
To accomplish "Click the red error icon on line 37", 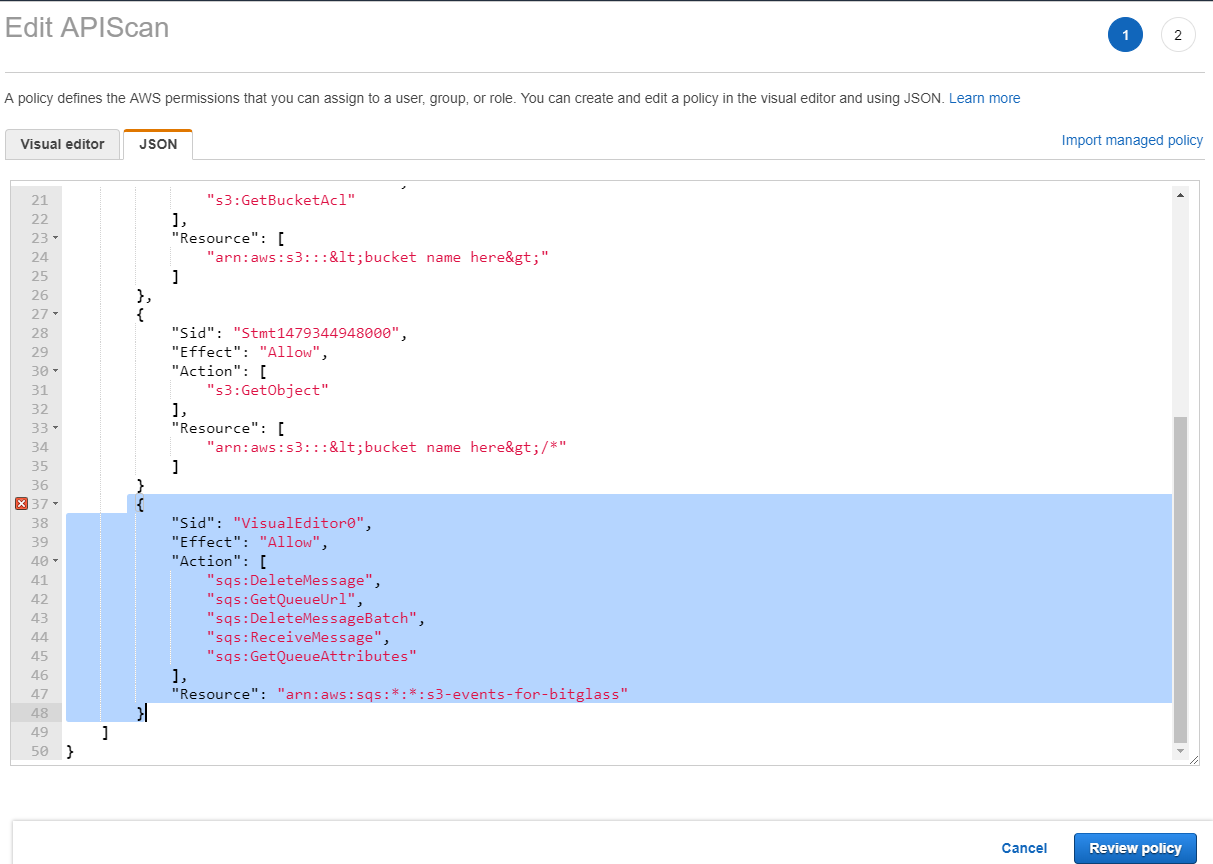I will (21, 504).
